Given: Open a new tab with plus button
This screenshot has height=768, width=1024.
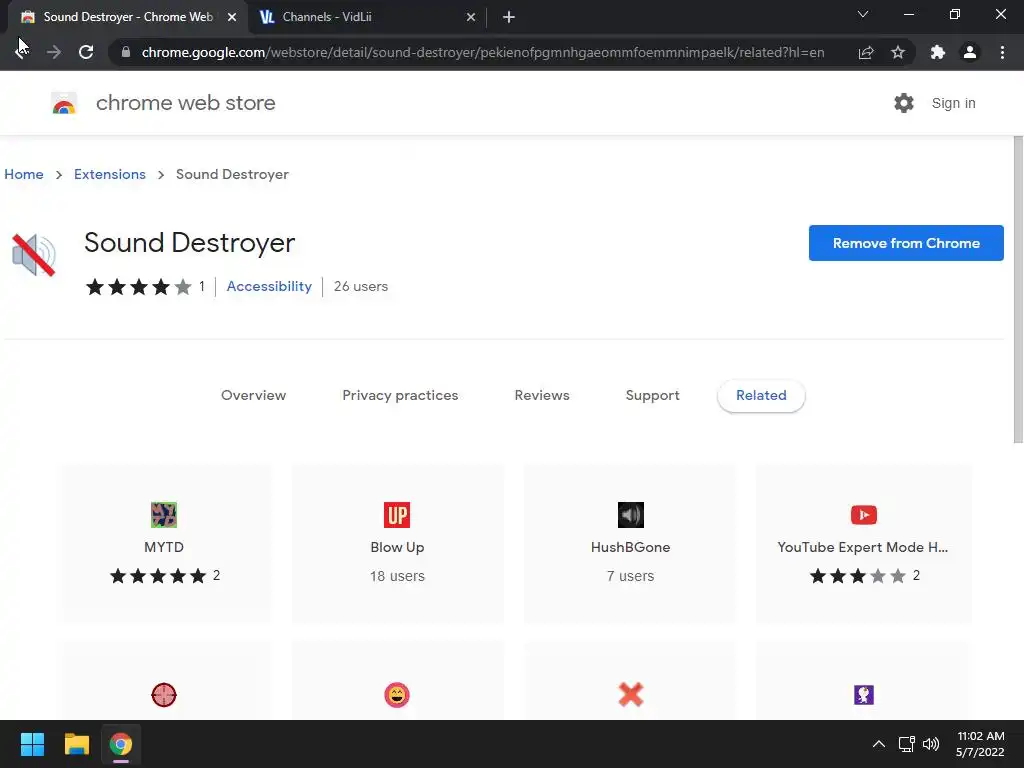Looking at the screenshot, I should [x=509, y=17].
